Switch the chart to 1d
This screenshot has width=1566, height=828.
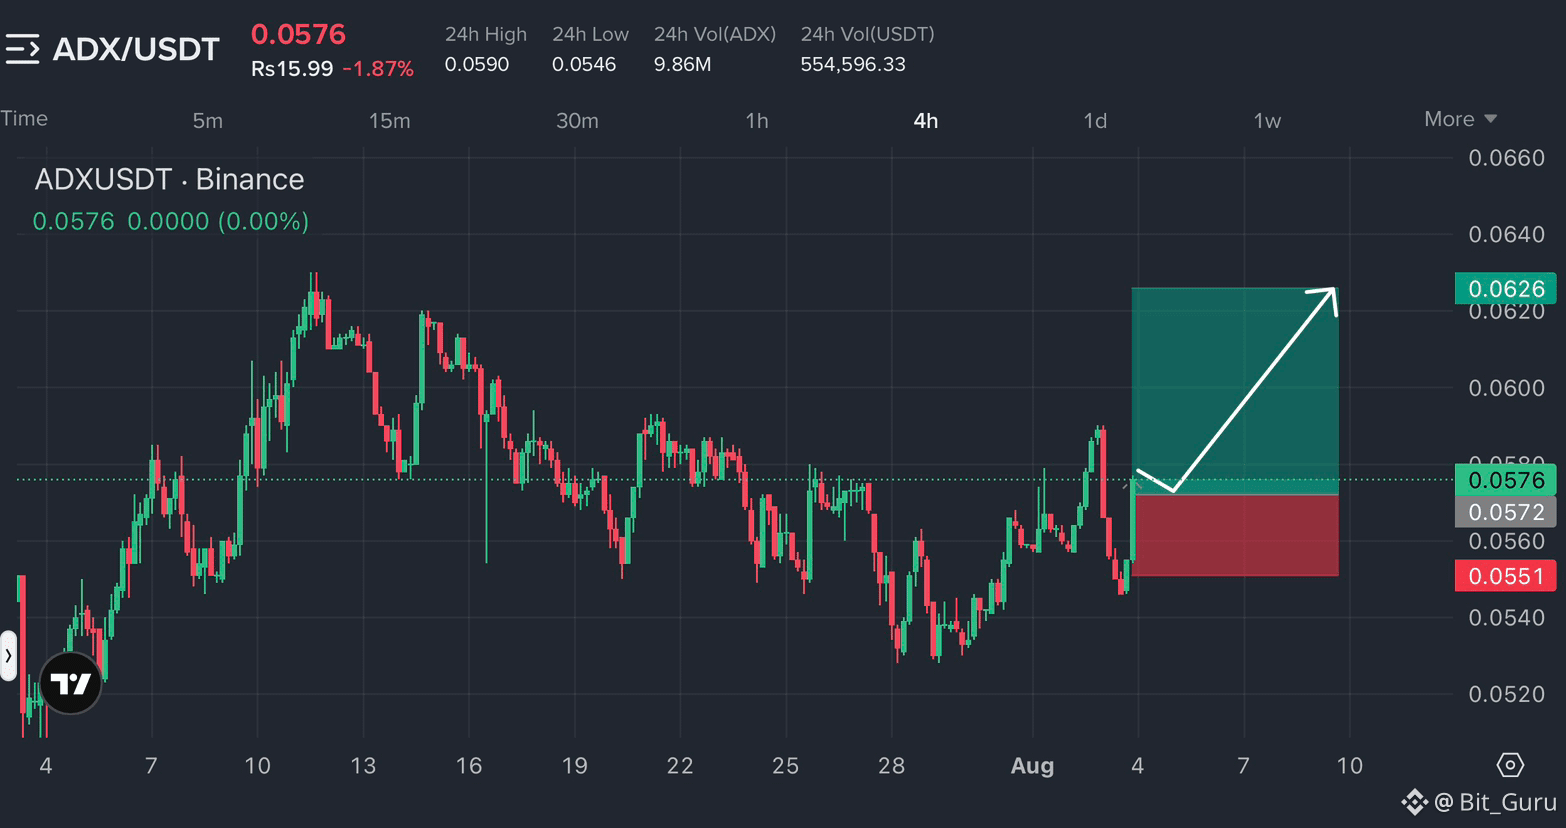pos(1095,121)
